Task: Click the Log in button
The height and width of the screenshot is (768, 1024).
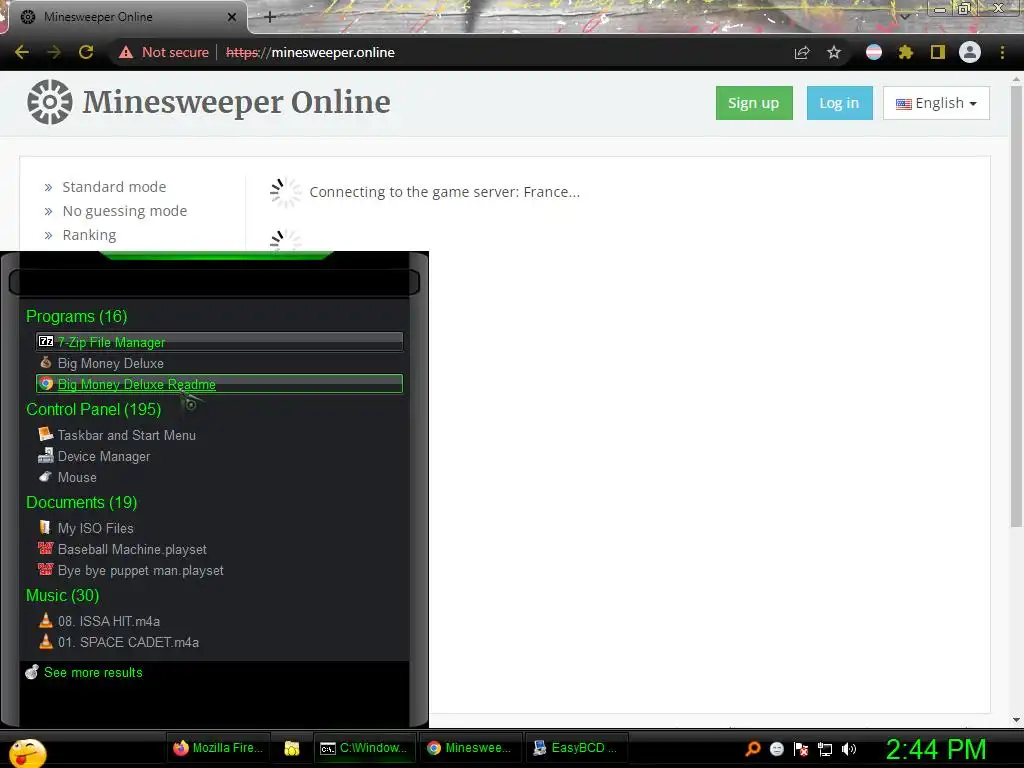Action: click(x=840, y=103)
